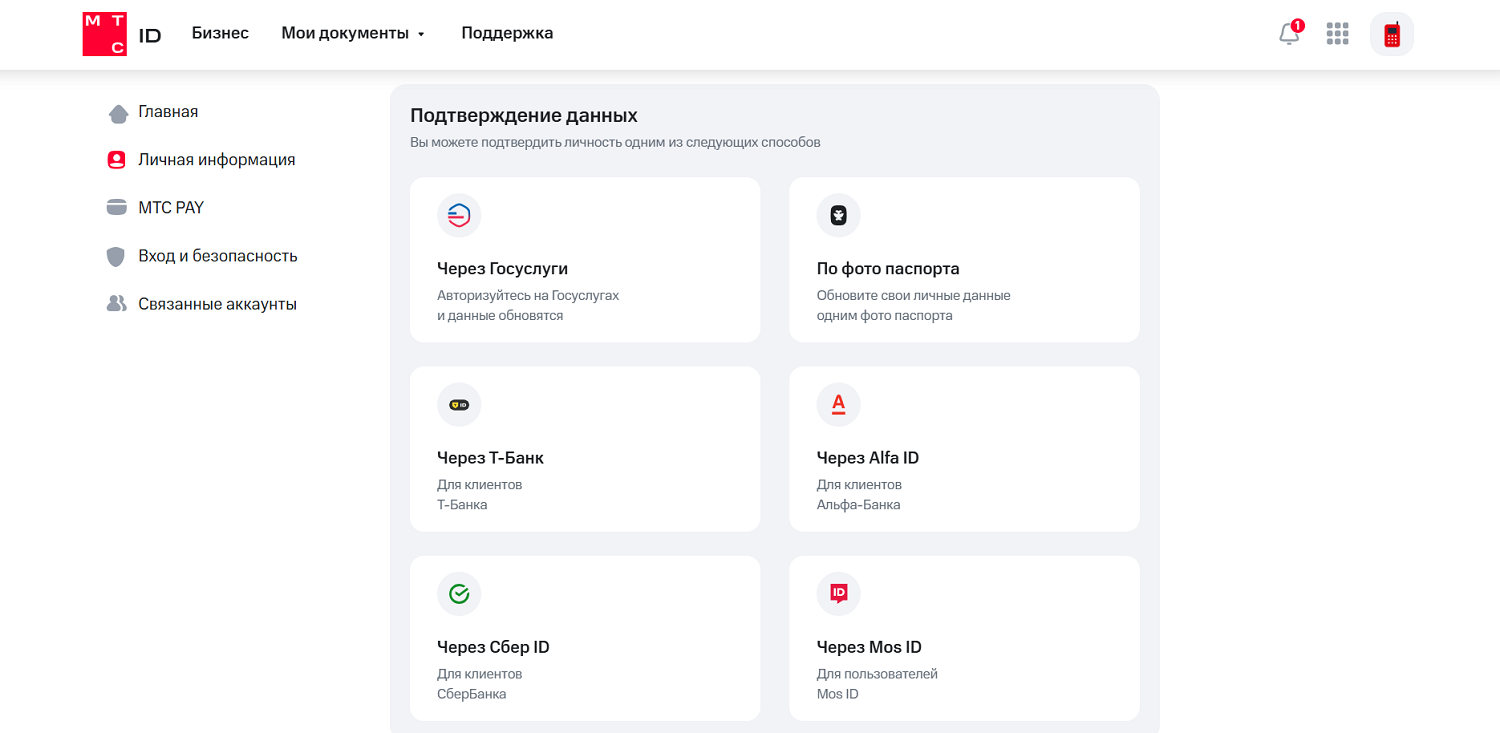Click the text Для пользователей Mos ID
This screenshot has height=733, width=1500.
[x=877, y=684]
